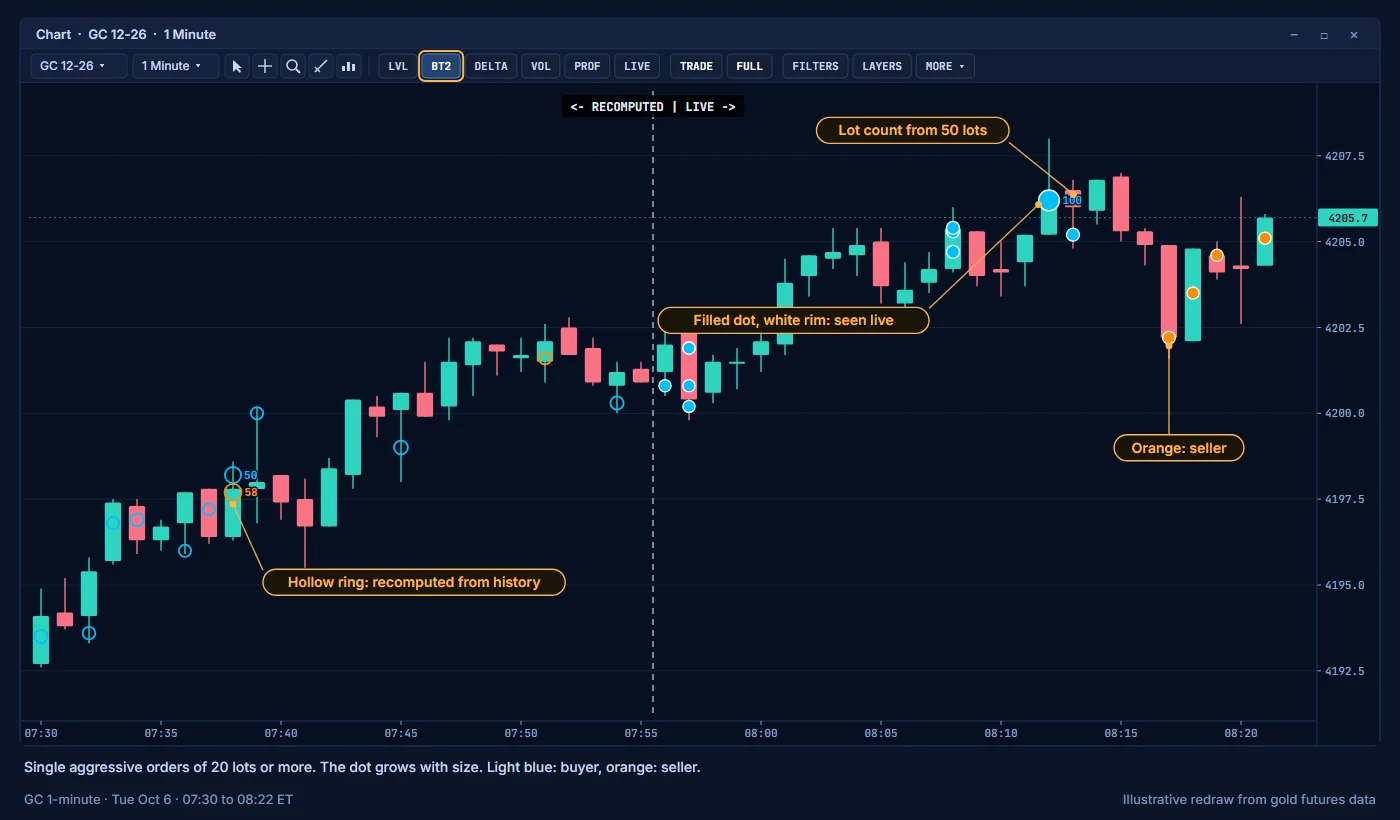This screenshot has width=1400, height=820.
Task: Enable the VOL overlay
Action: point(541,66)
